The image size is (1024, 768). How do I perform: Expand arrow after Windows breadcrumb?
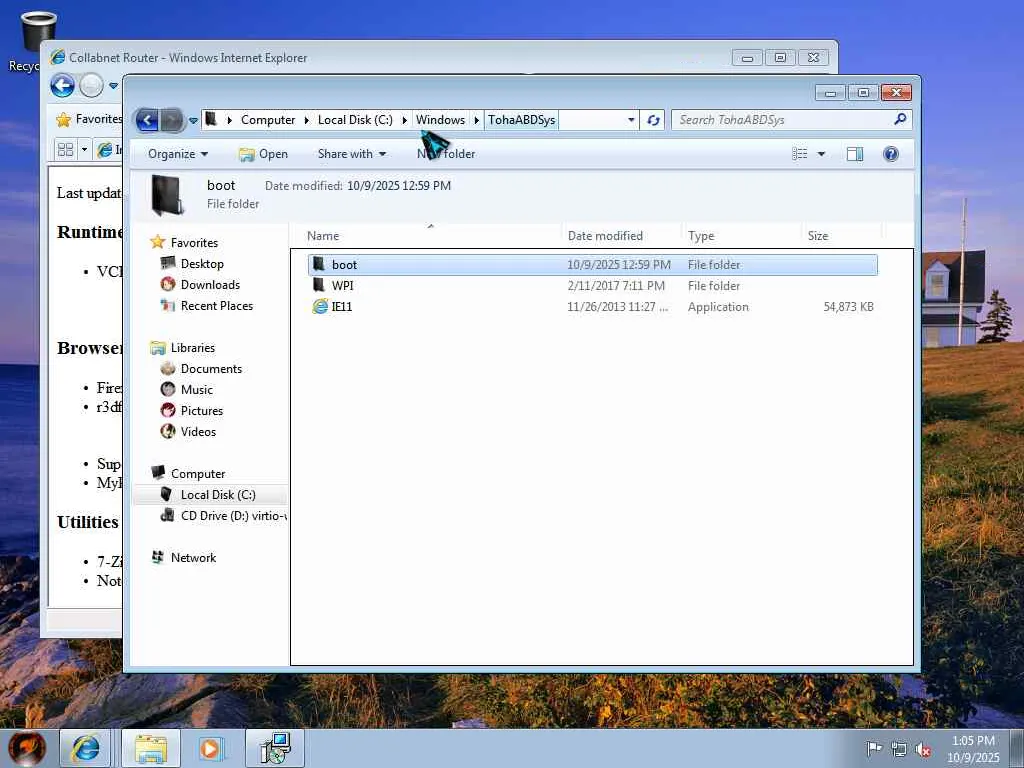[x=477, y=120]
